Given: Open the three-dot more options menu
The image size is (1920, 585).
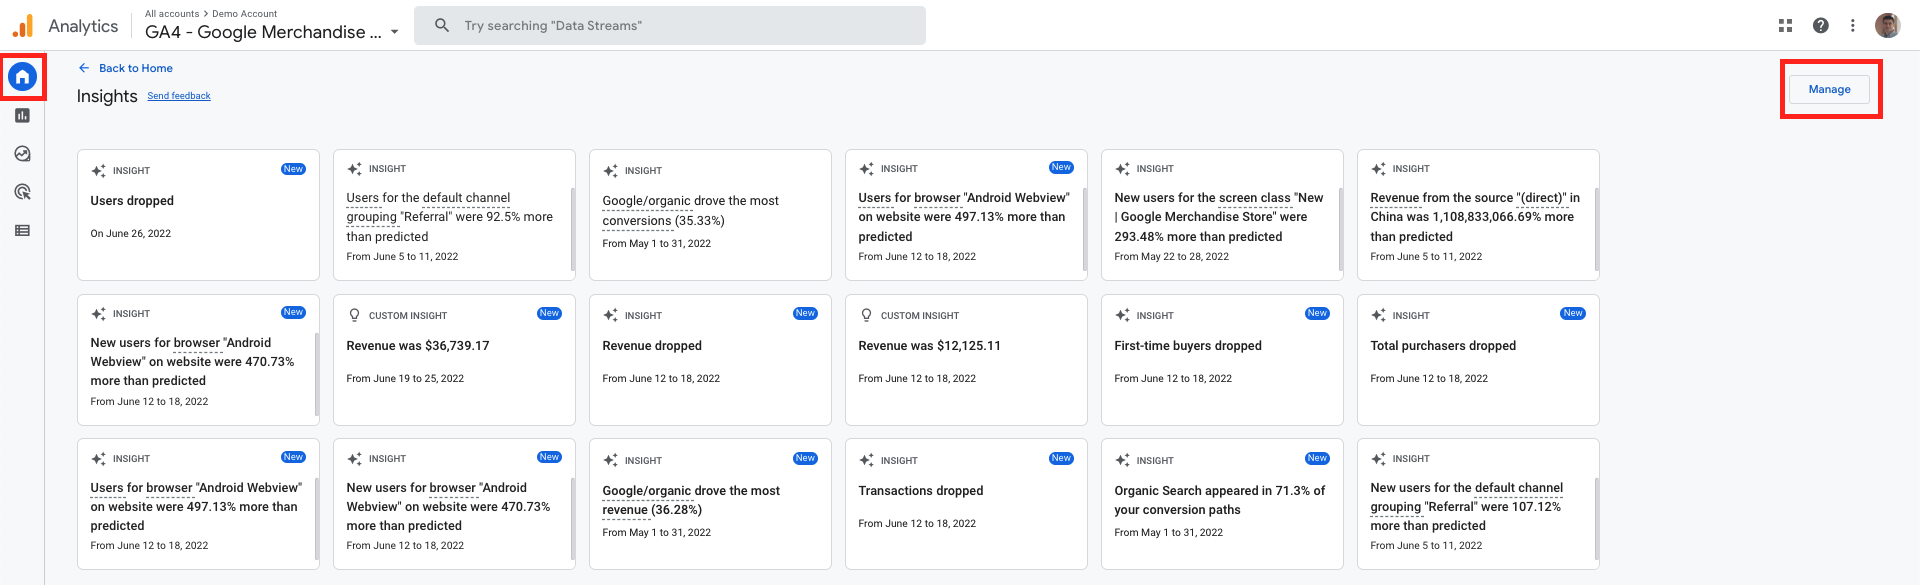Looking at the screenshot, I should click(x=1853, y=26).
